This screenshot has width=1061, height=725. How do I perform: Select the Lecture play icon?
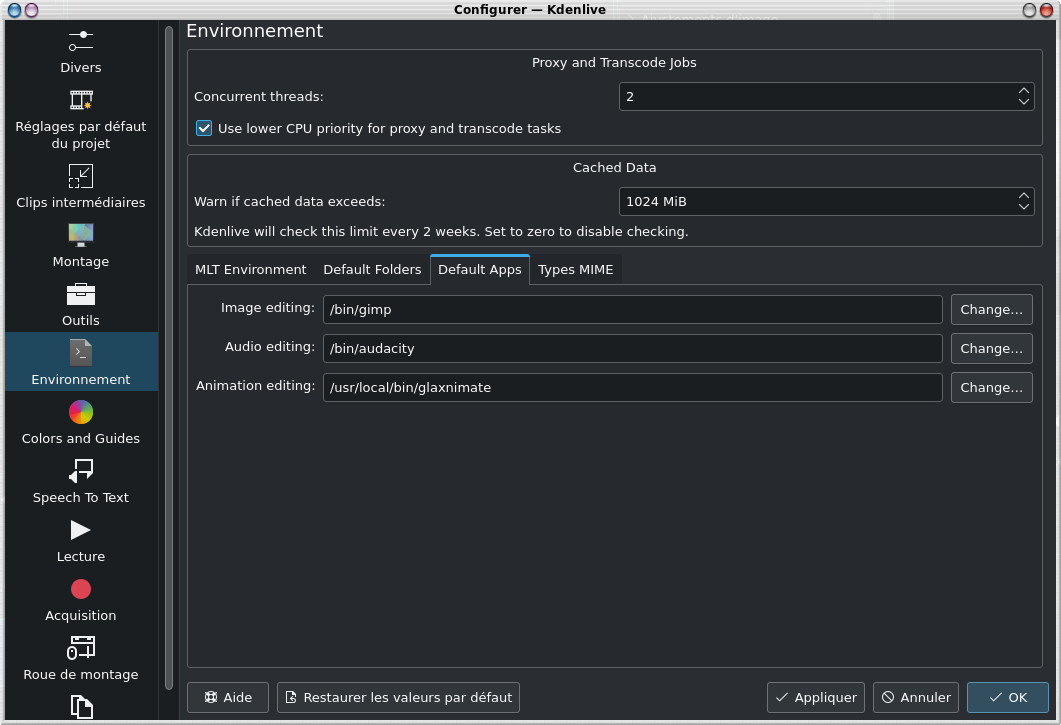tap(81, 530)
